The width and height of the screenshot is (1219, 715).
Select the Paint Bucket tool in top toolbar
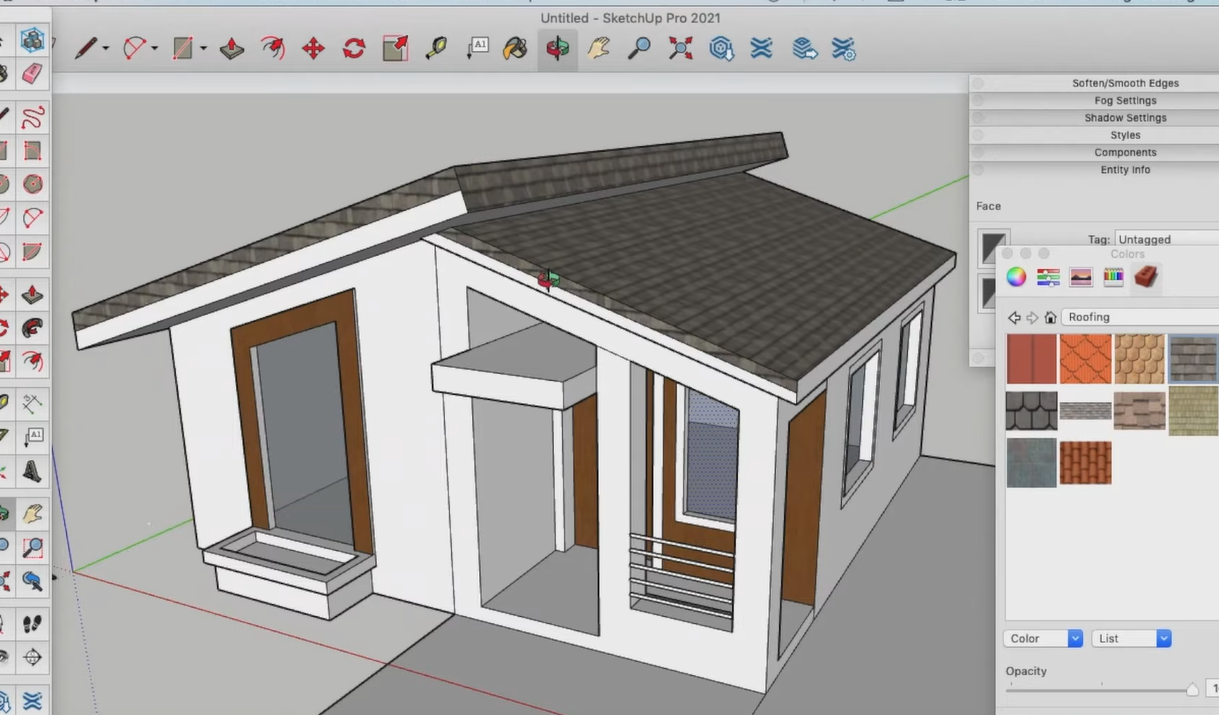point(516,48)
